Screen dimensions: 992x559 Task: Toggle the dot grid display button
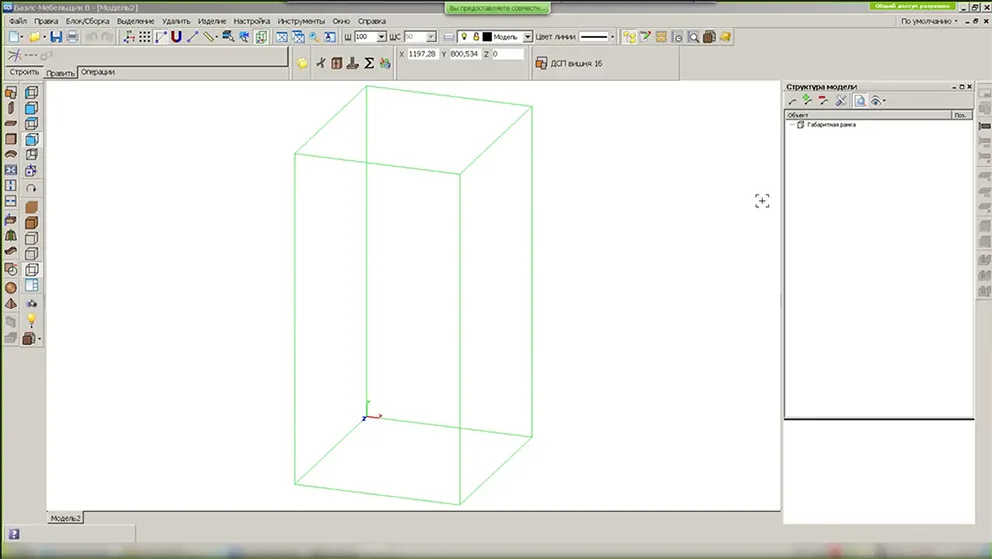(x=144, y=37)
